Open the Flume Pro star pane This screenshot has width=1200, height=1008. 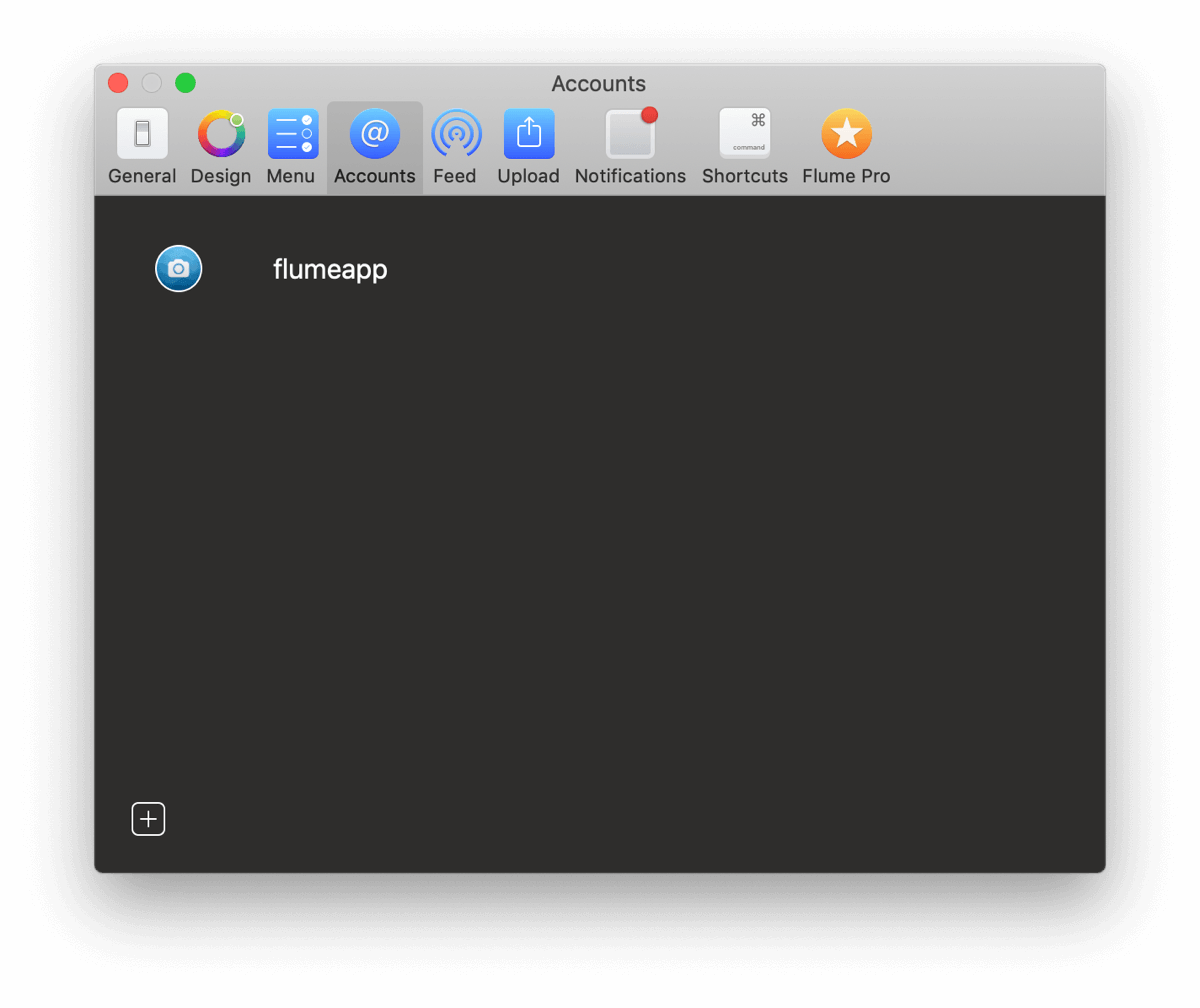pyautogui.click(x=846, y=147)
